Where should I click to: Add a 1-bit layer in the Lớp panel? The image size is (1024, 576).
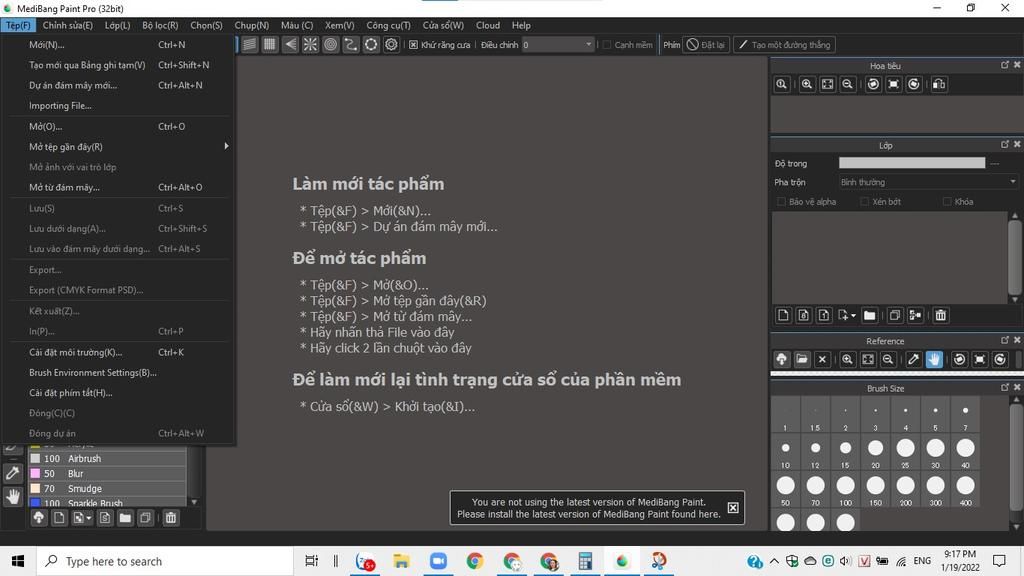(x=824, y=315)
